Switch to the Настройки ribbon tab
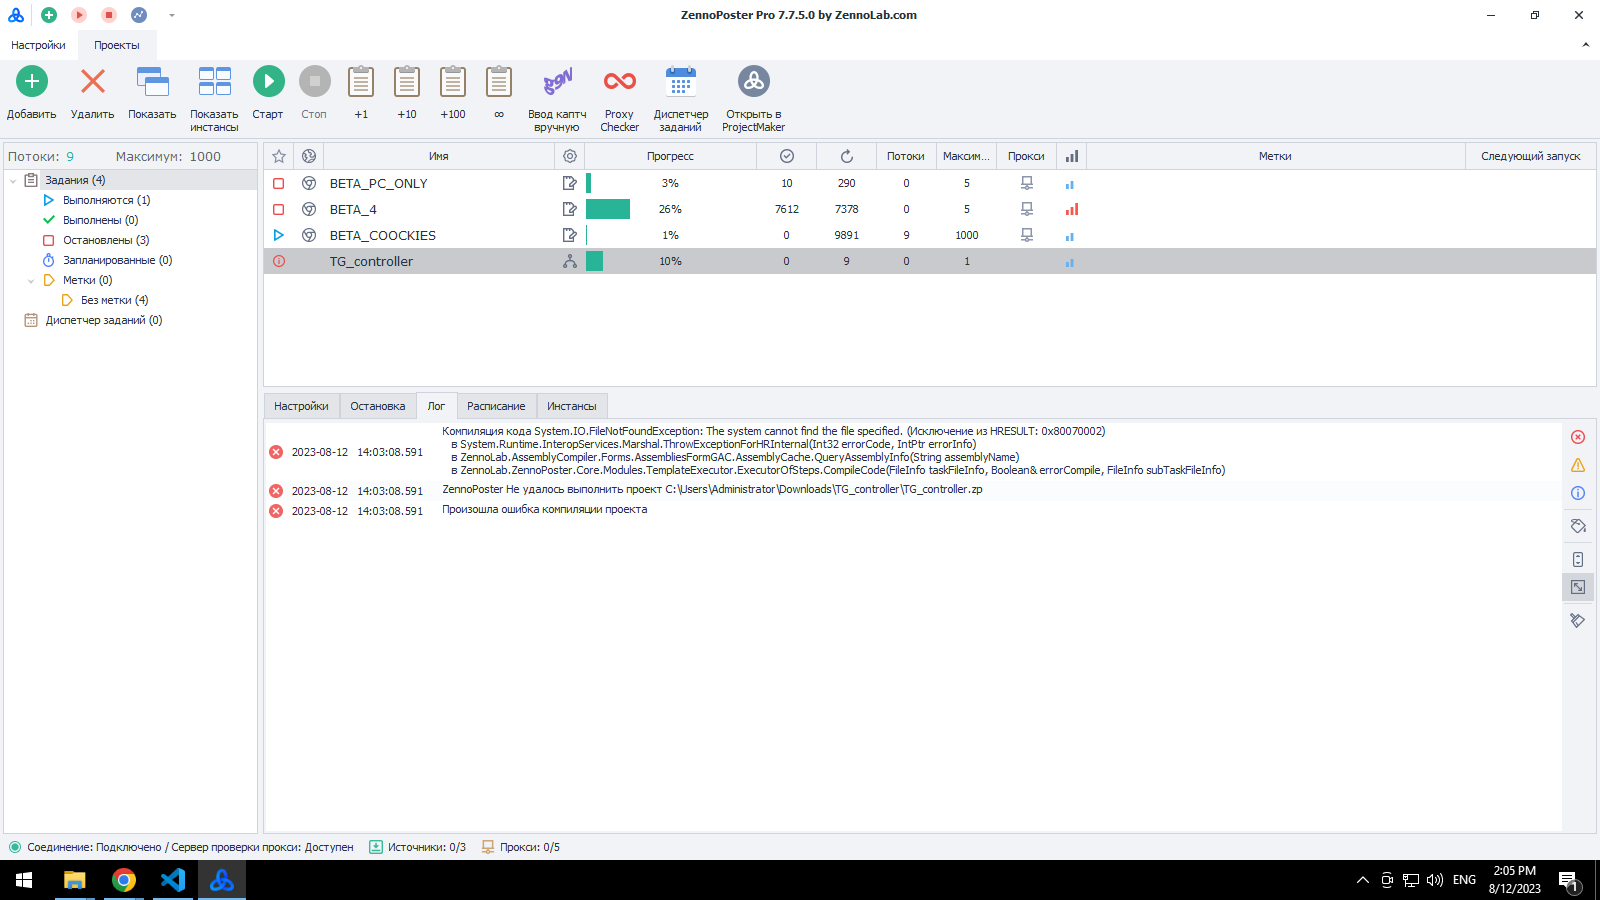The image size is (1600, 900). pyautogui.click(x=38, y=45)
